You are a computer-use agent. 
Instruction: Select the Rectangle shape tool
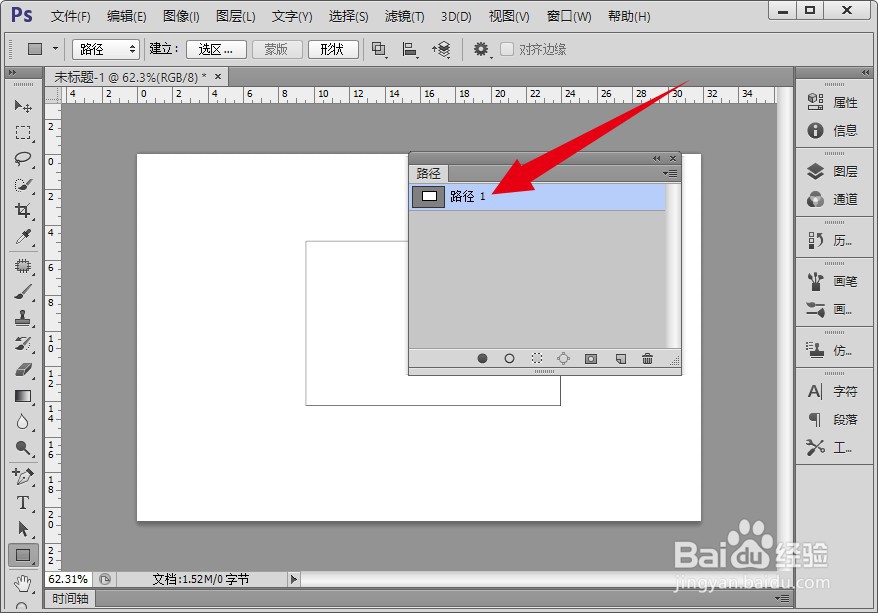pyautogui.click(x=23, y=555)
